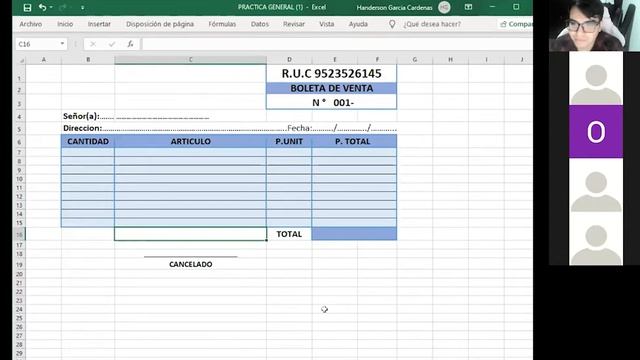Open Customize Quick Access Toolbar dropdown
The width and height of the screenshot is (640, 360).
pos(82,8)
